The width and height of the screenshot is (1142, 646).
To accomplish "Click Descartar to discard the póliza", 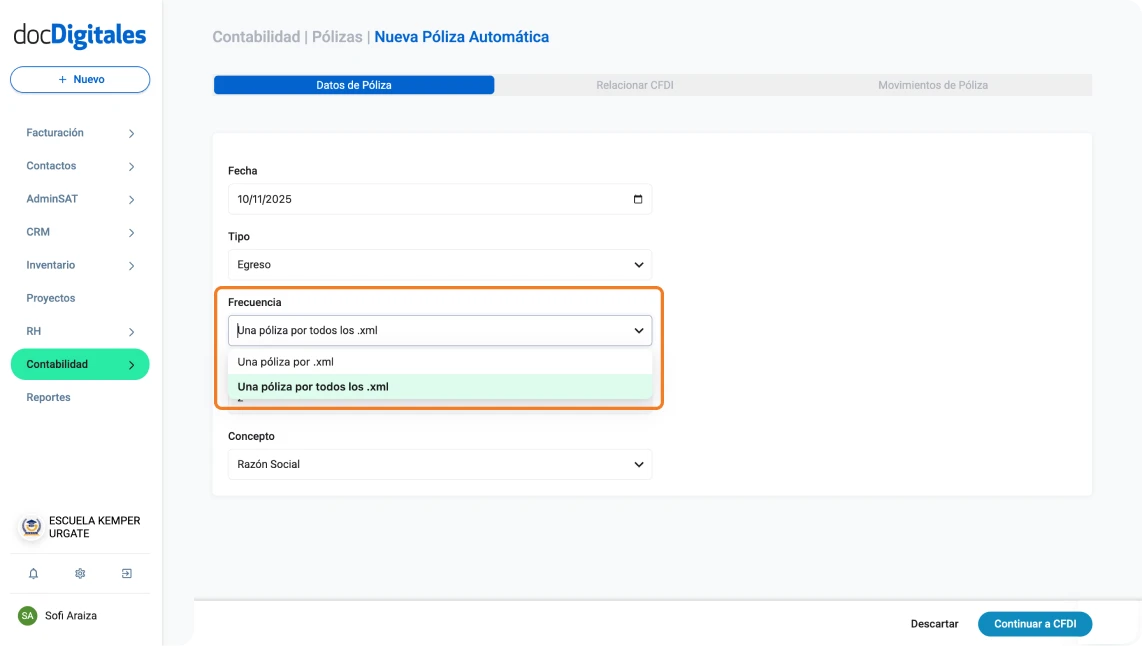I will pos(934,623).
